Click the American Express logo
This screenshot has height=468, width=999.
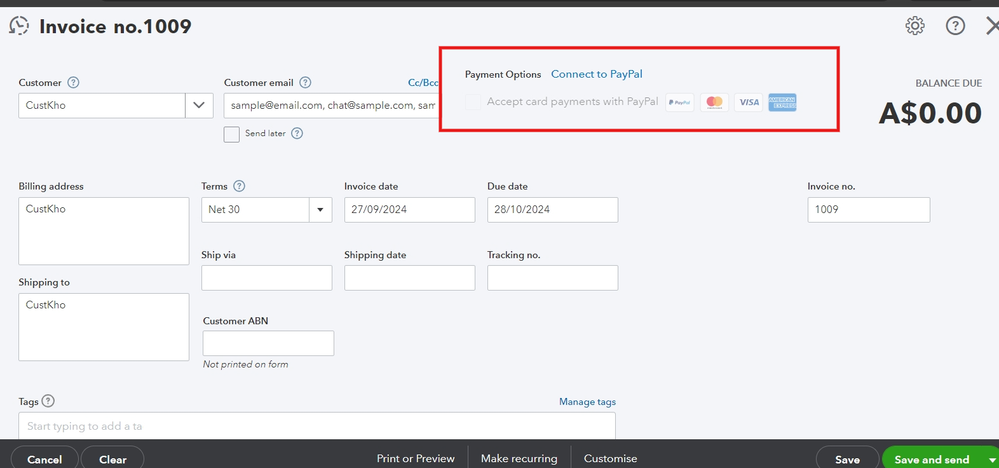tap(782, 103)
